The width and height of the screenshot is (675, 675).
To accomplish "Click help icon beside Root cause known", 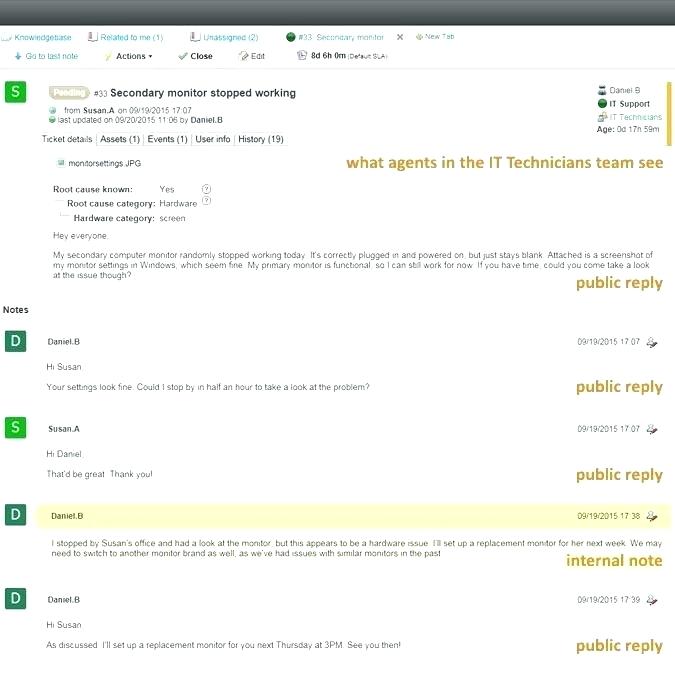I will (206, 188).
